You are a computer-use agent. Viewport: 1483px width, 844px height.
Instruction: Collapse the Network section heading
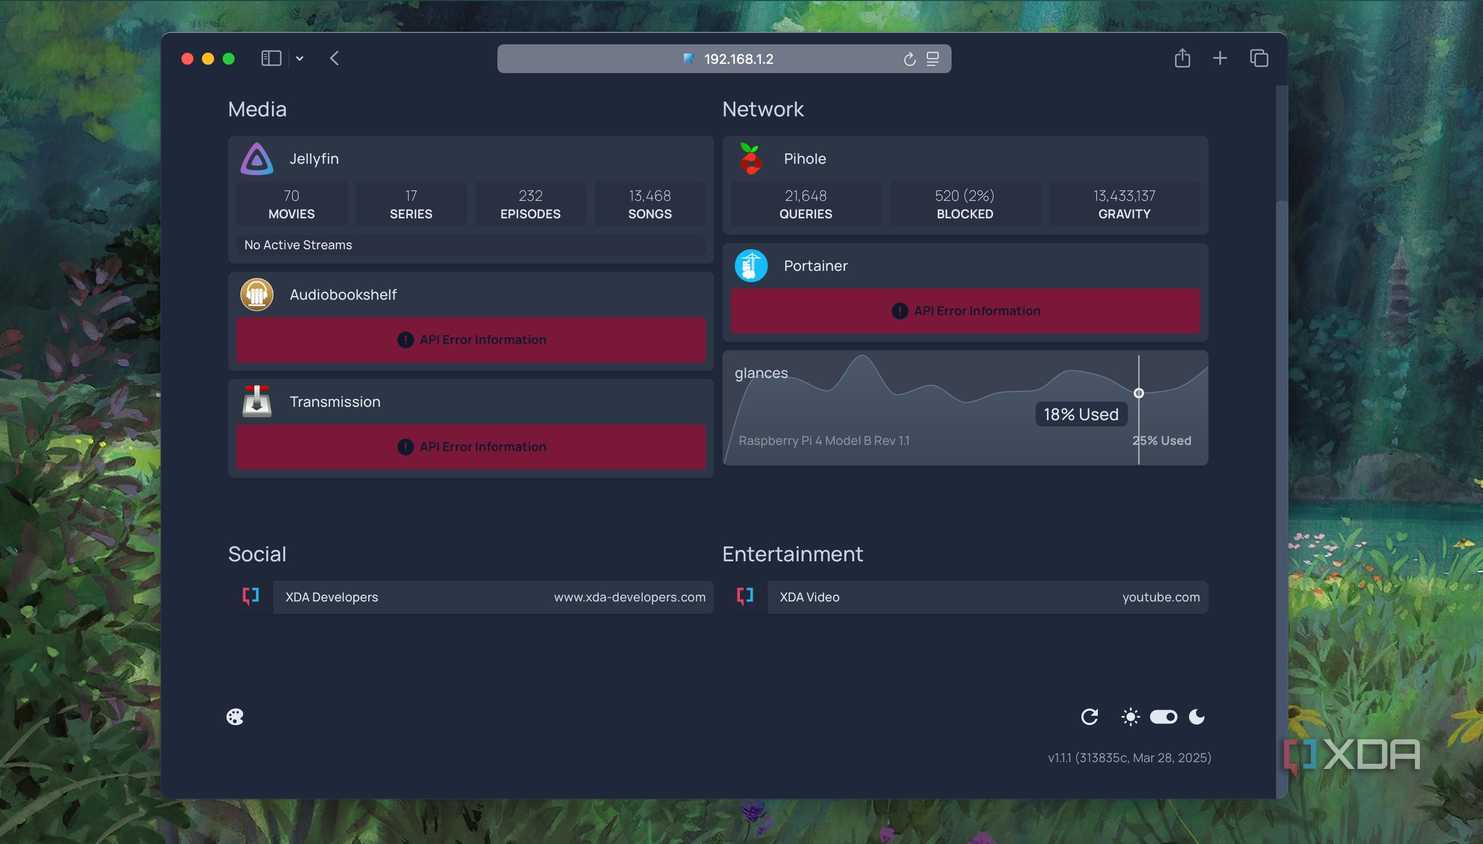(x=763, y=109)
